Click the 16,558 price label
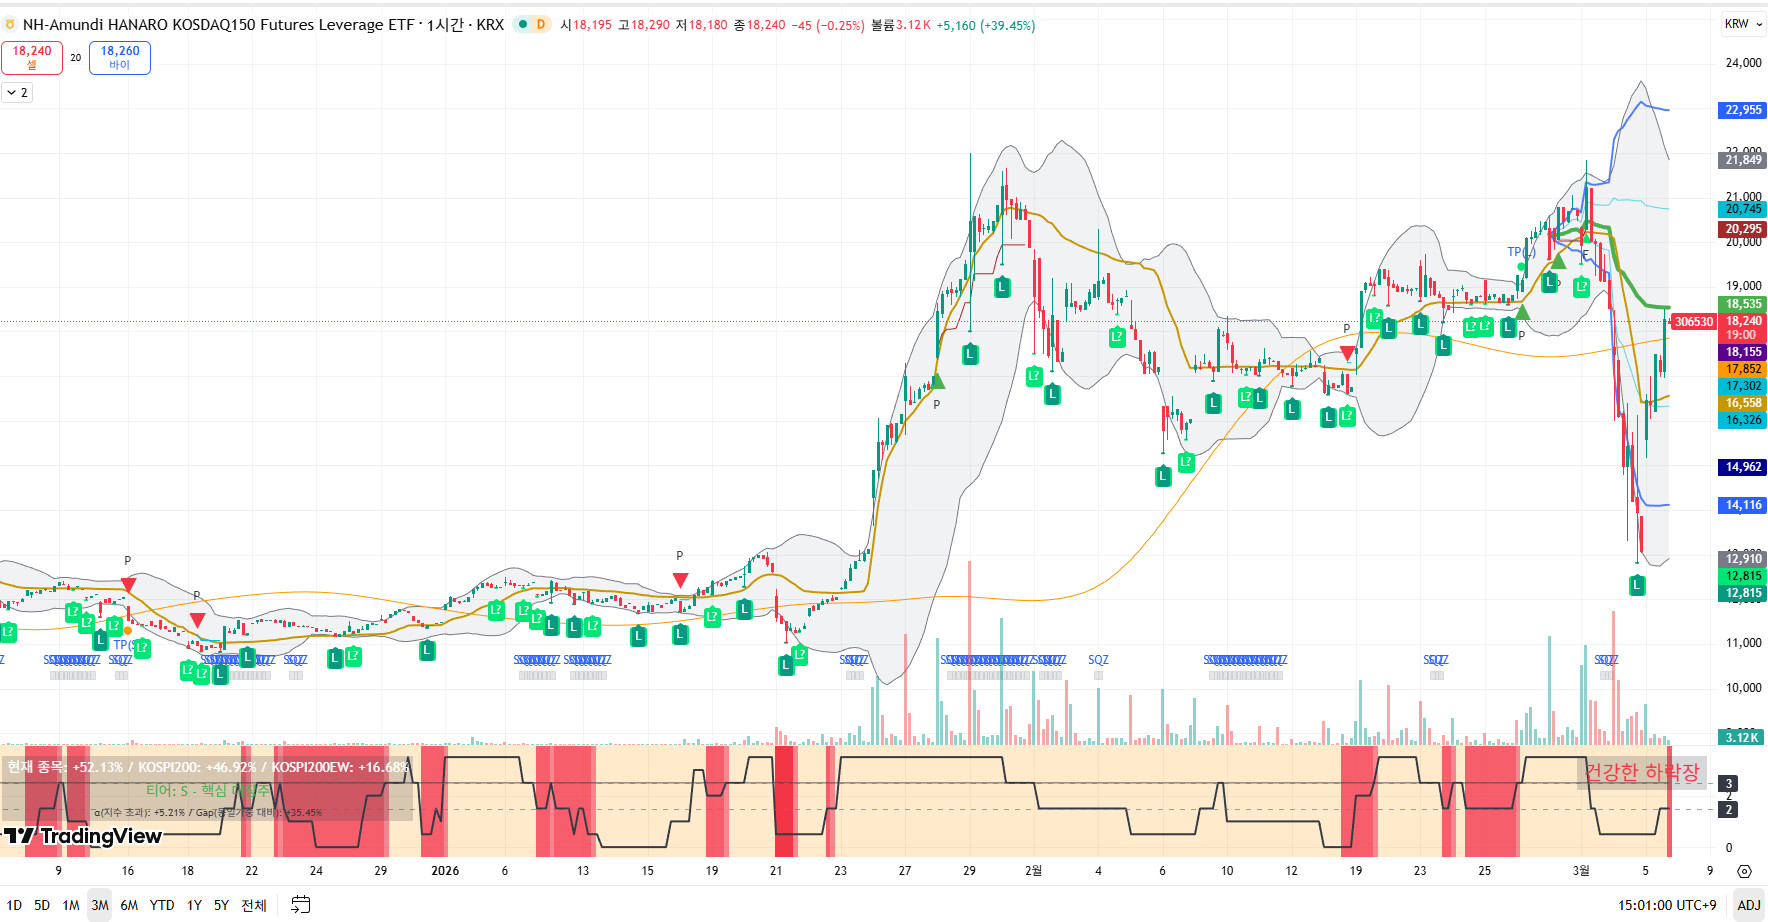Viewport: 1768px width, 922px height. [1743, 403]
